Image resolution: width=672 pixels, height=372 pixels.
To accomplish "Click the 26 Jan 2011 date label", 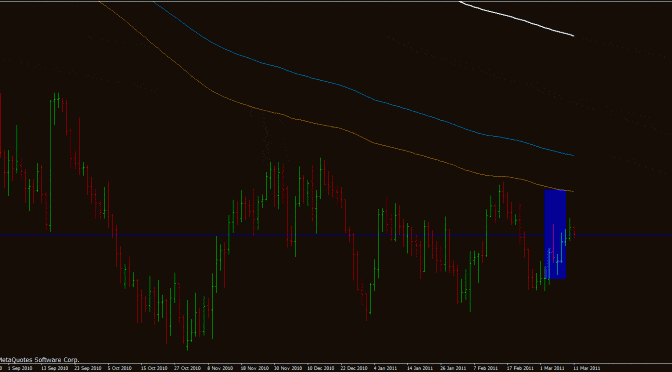I will [453, 368].
